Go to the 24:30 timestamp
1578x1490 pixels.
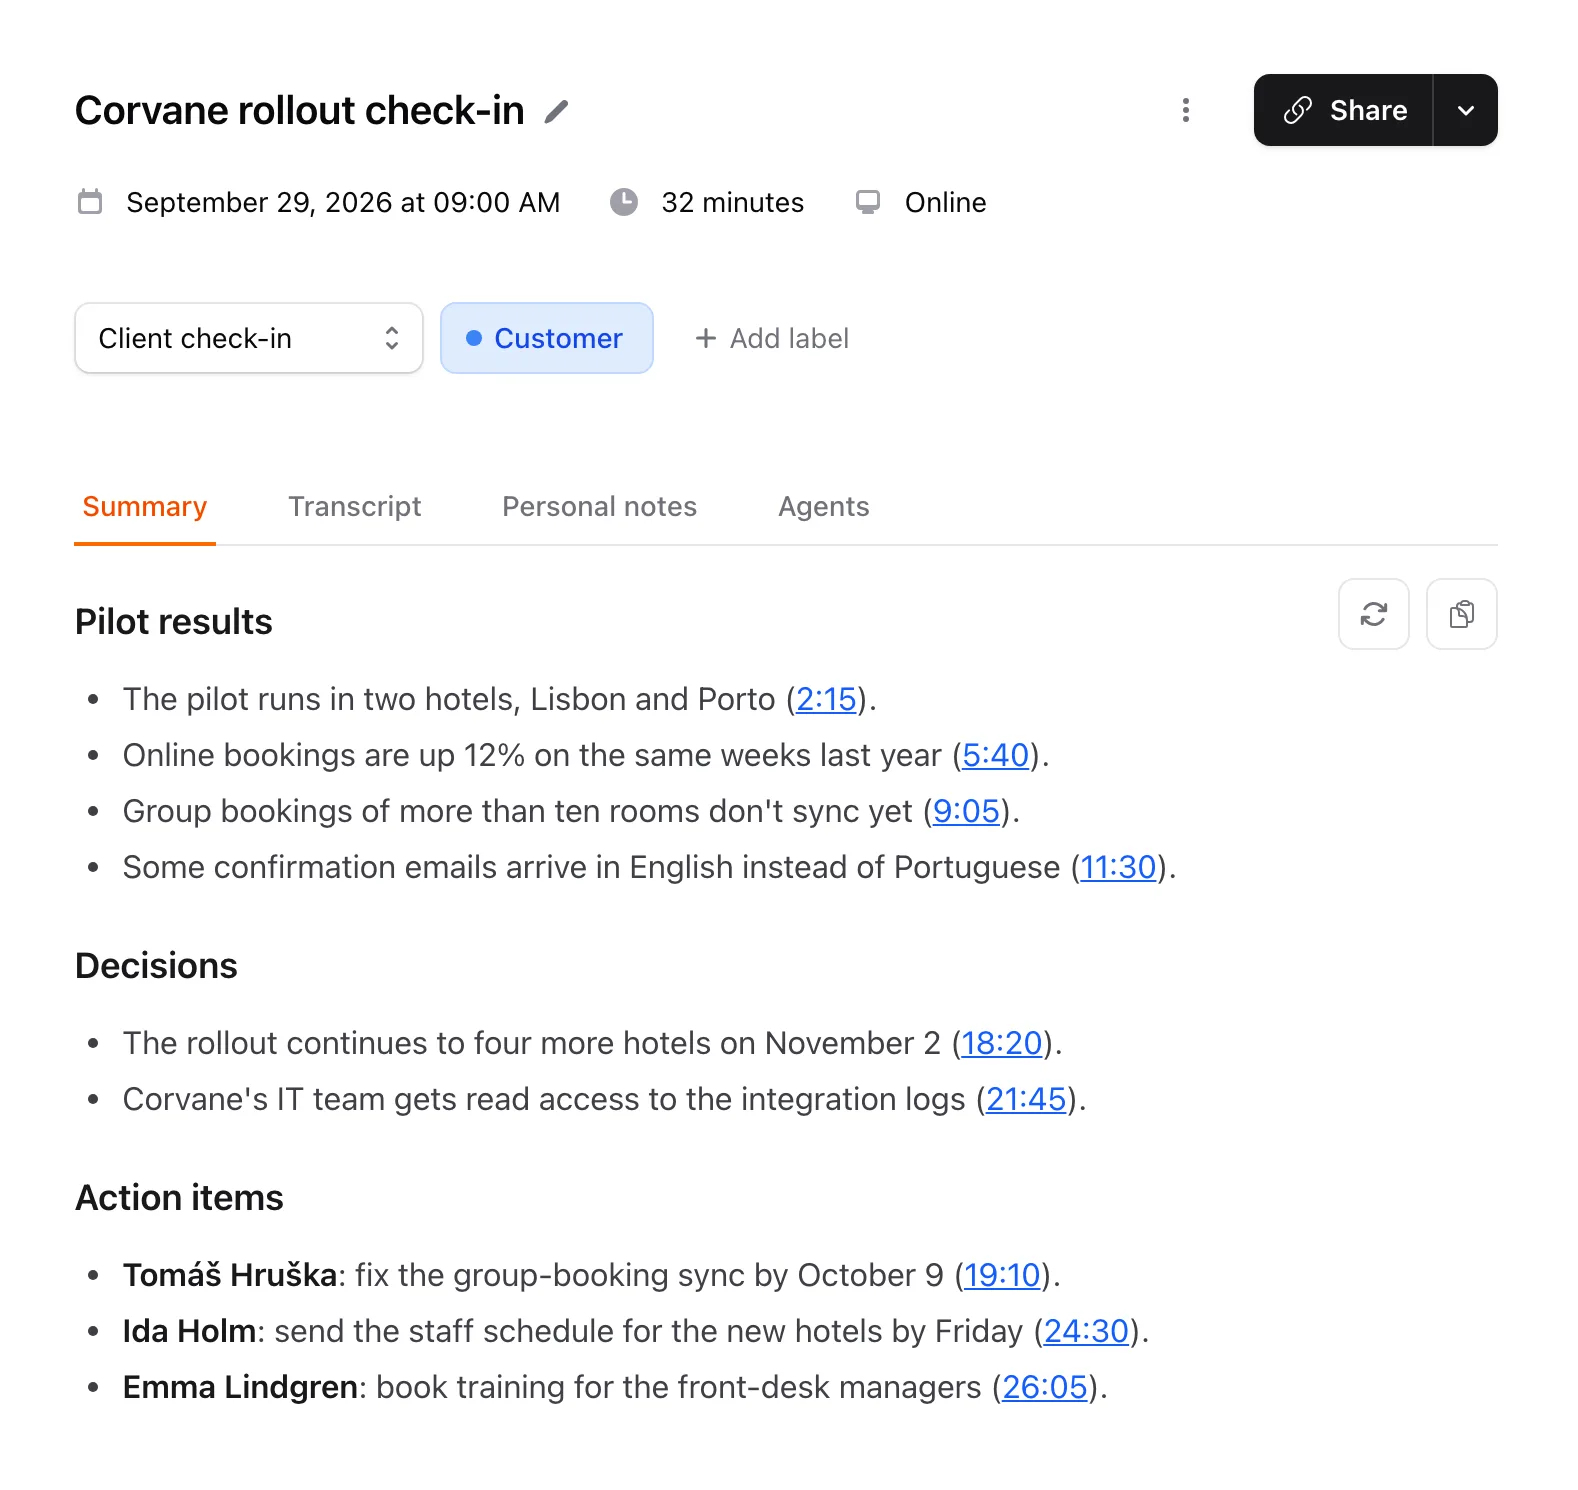coord(1087,1331)
